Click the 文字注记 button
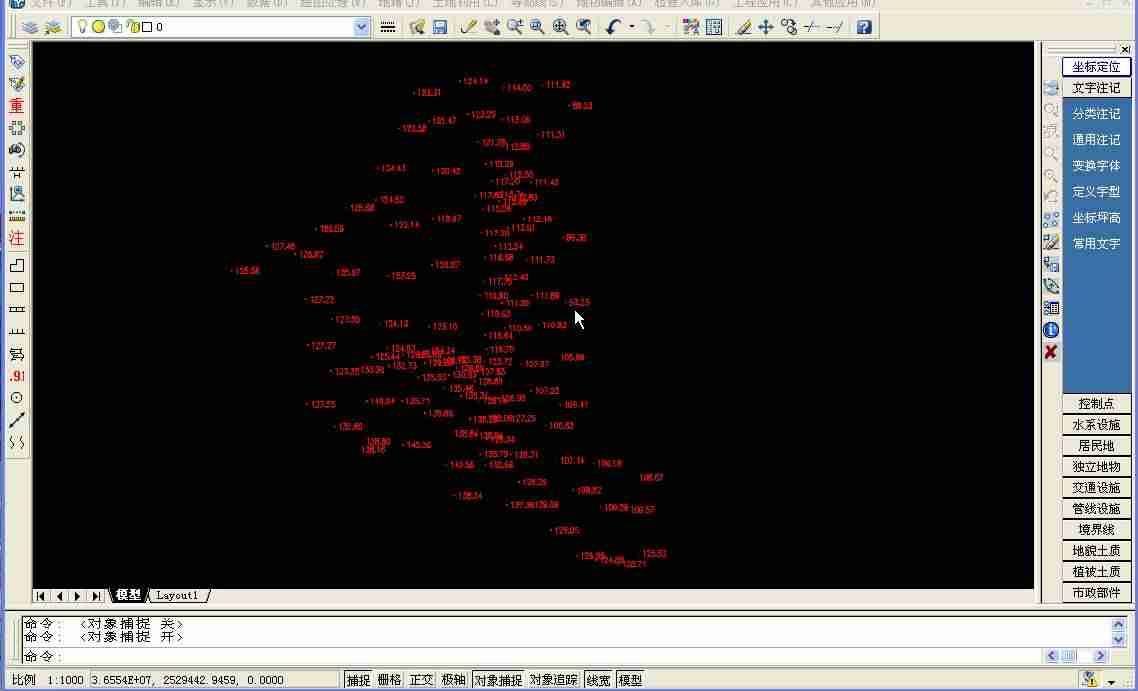The image size is (1138, 691). 1096,88
